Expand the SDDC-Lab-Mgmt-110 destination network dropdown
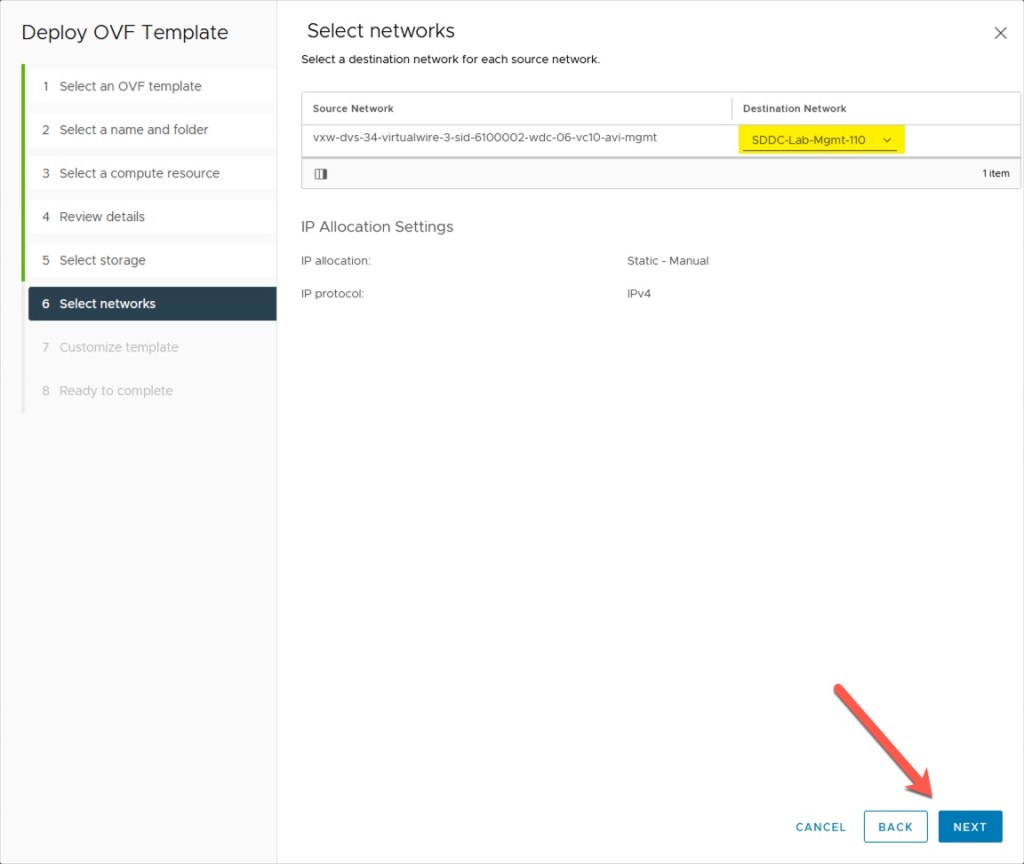 click(820, 140)
